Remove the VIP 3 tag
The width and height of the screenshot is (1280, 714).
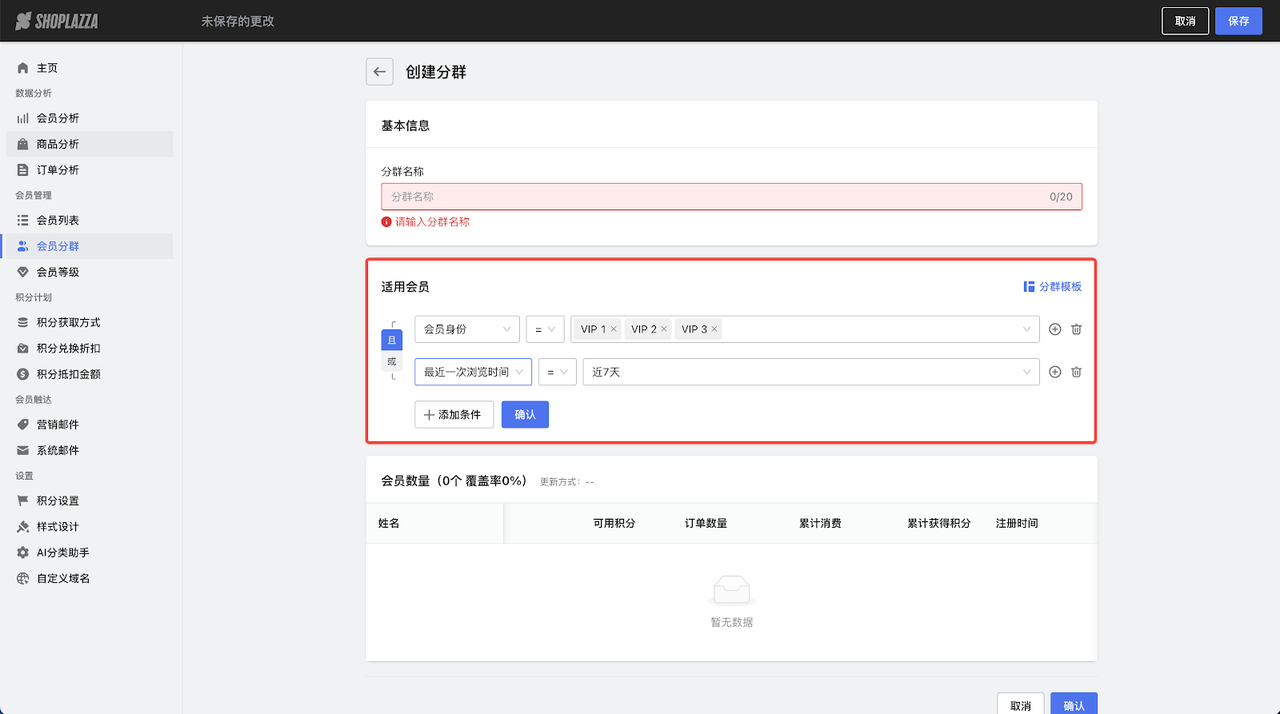click(x=714, y=329)
